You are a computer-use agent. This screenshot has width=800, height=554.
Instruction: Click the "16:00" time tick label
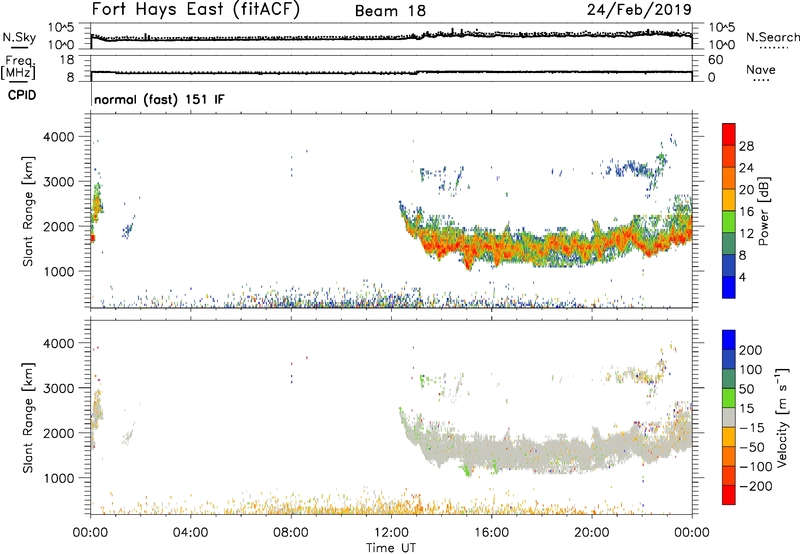[491, 533]
